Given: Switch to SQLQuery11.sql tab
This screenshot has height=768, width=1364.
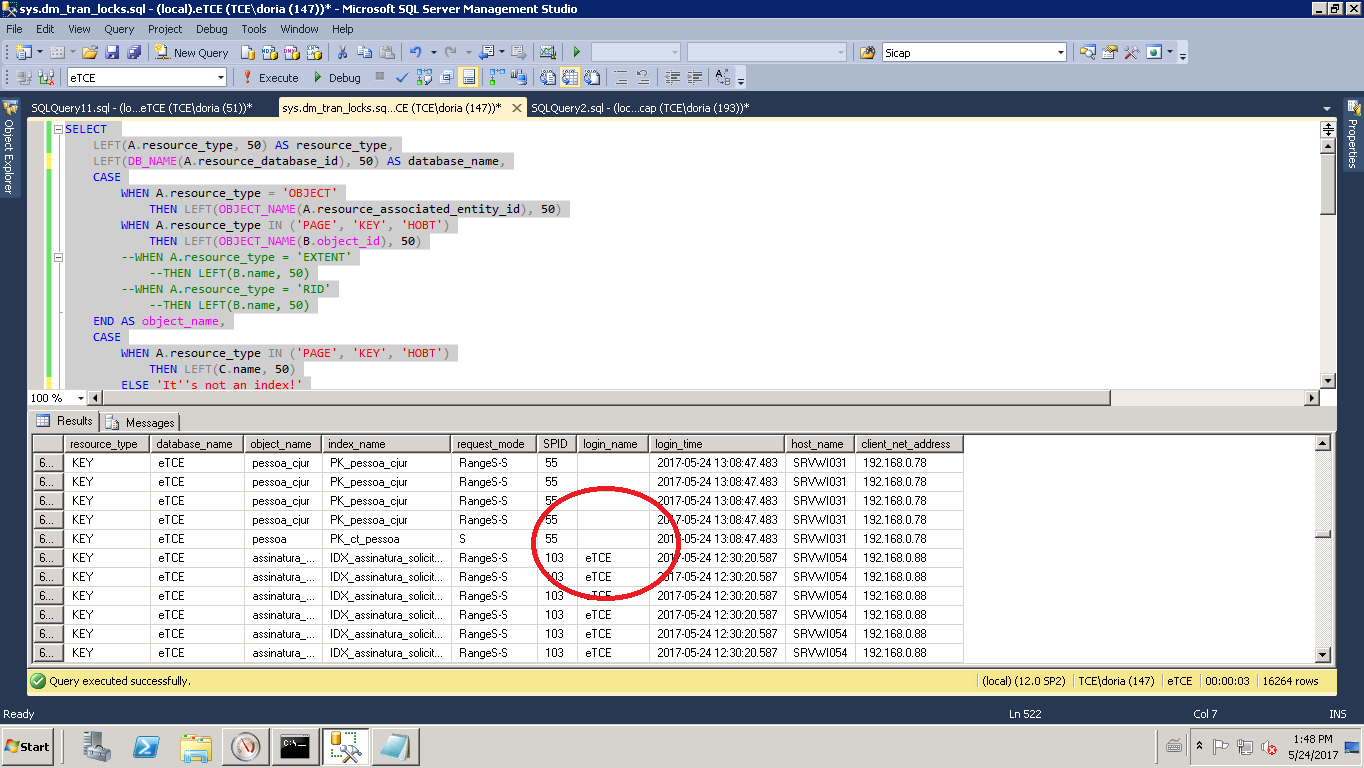Looking at the screenshot, I should (141, 108).
